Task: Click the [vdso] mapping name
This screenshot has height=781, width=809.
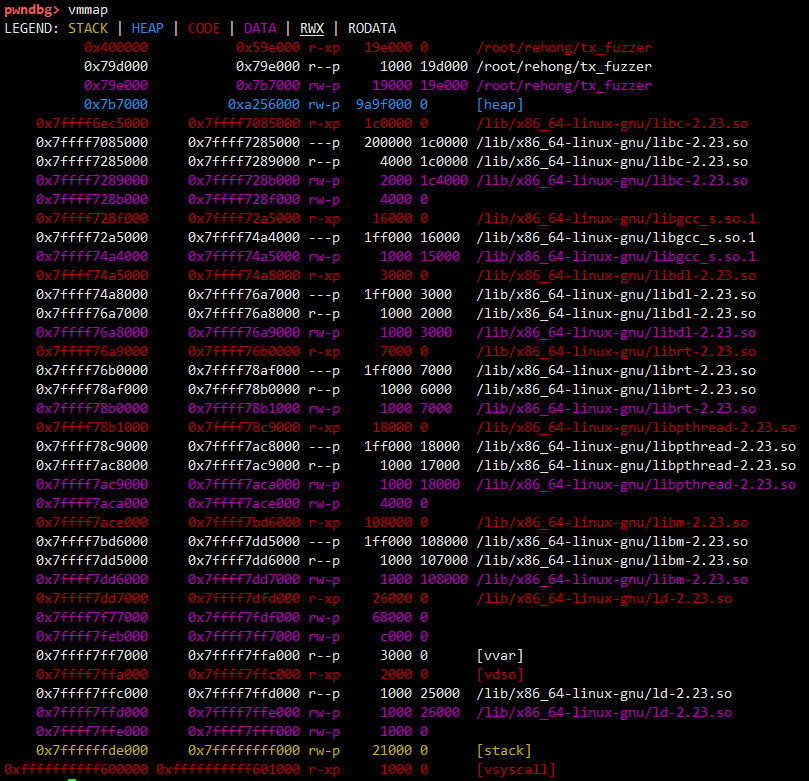Action: (x=500, y=675)
